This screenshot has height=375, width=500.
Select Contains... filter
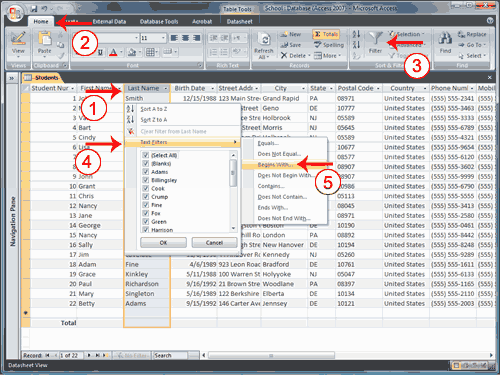(x=284, y=186)
